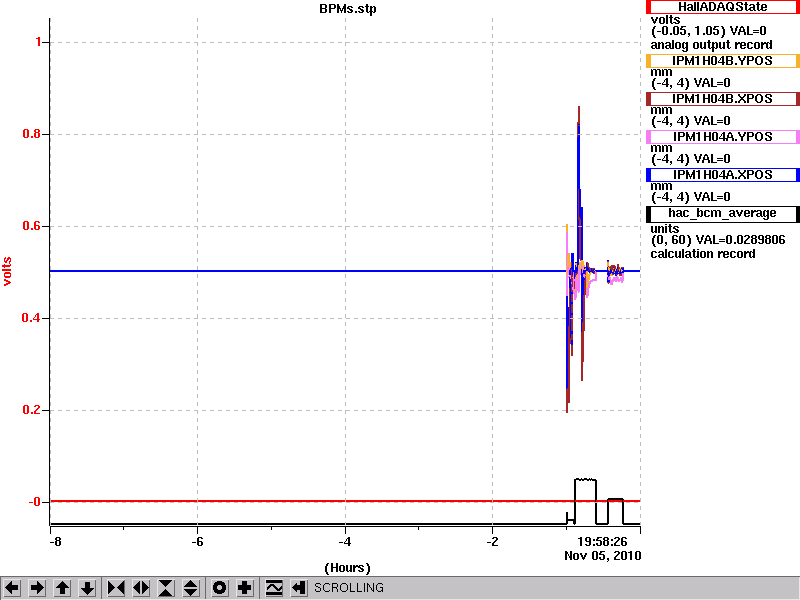
Task: Select the IPM1H04B.YPOS legend entry
Action: pyautogui.click(x=722, y=61)
